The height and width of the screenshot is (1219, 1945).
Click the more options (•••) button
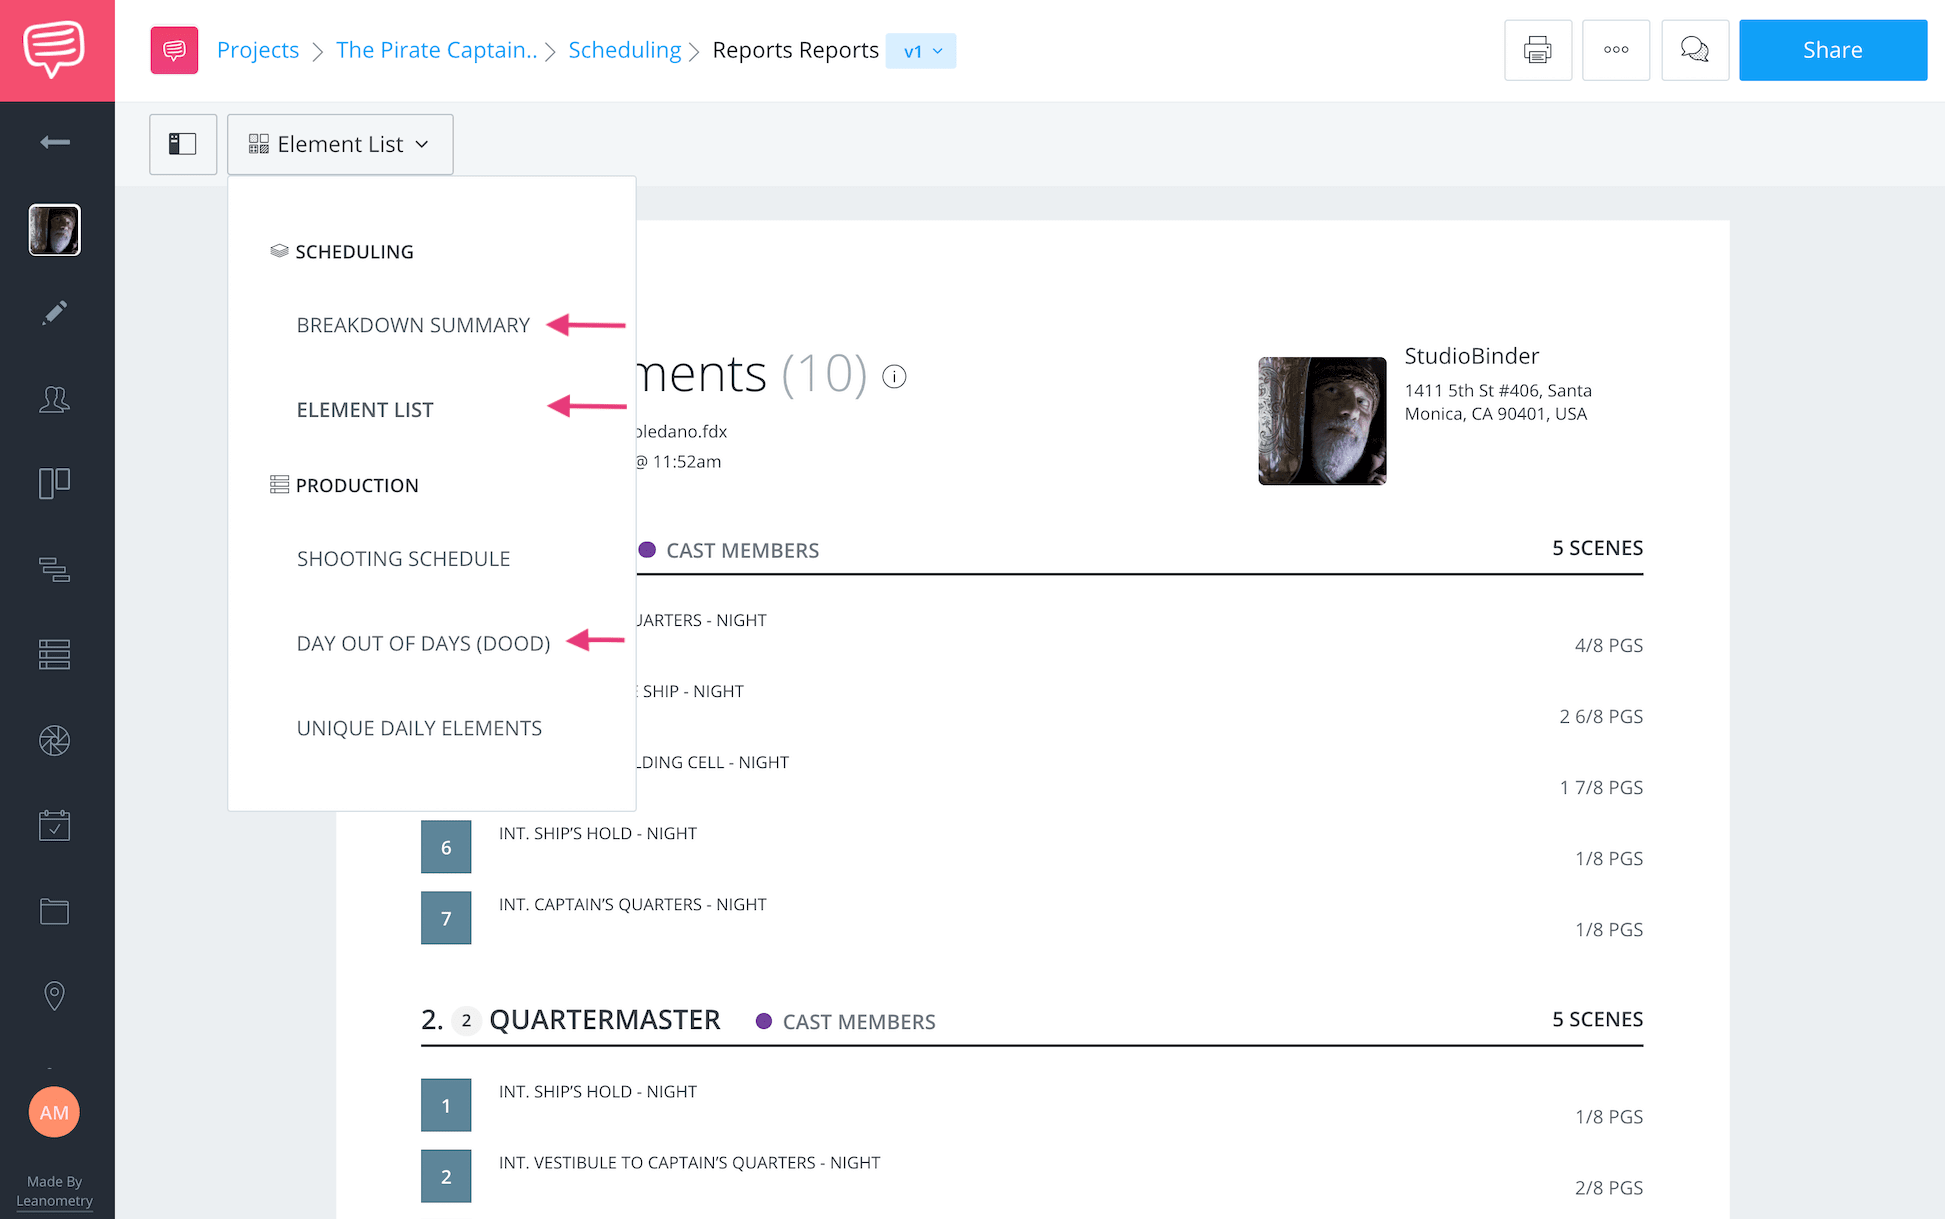(x=1615, y=49)
